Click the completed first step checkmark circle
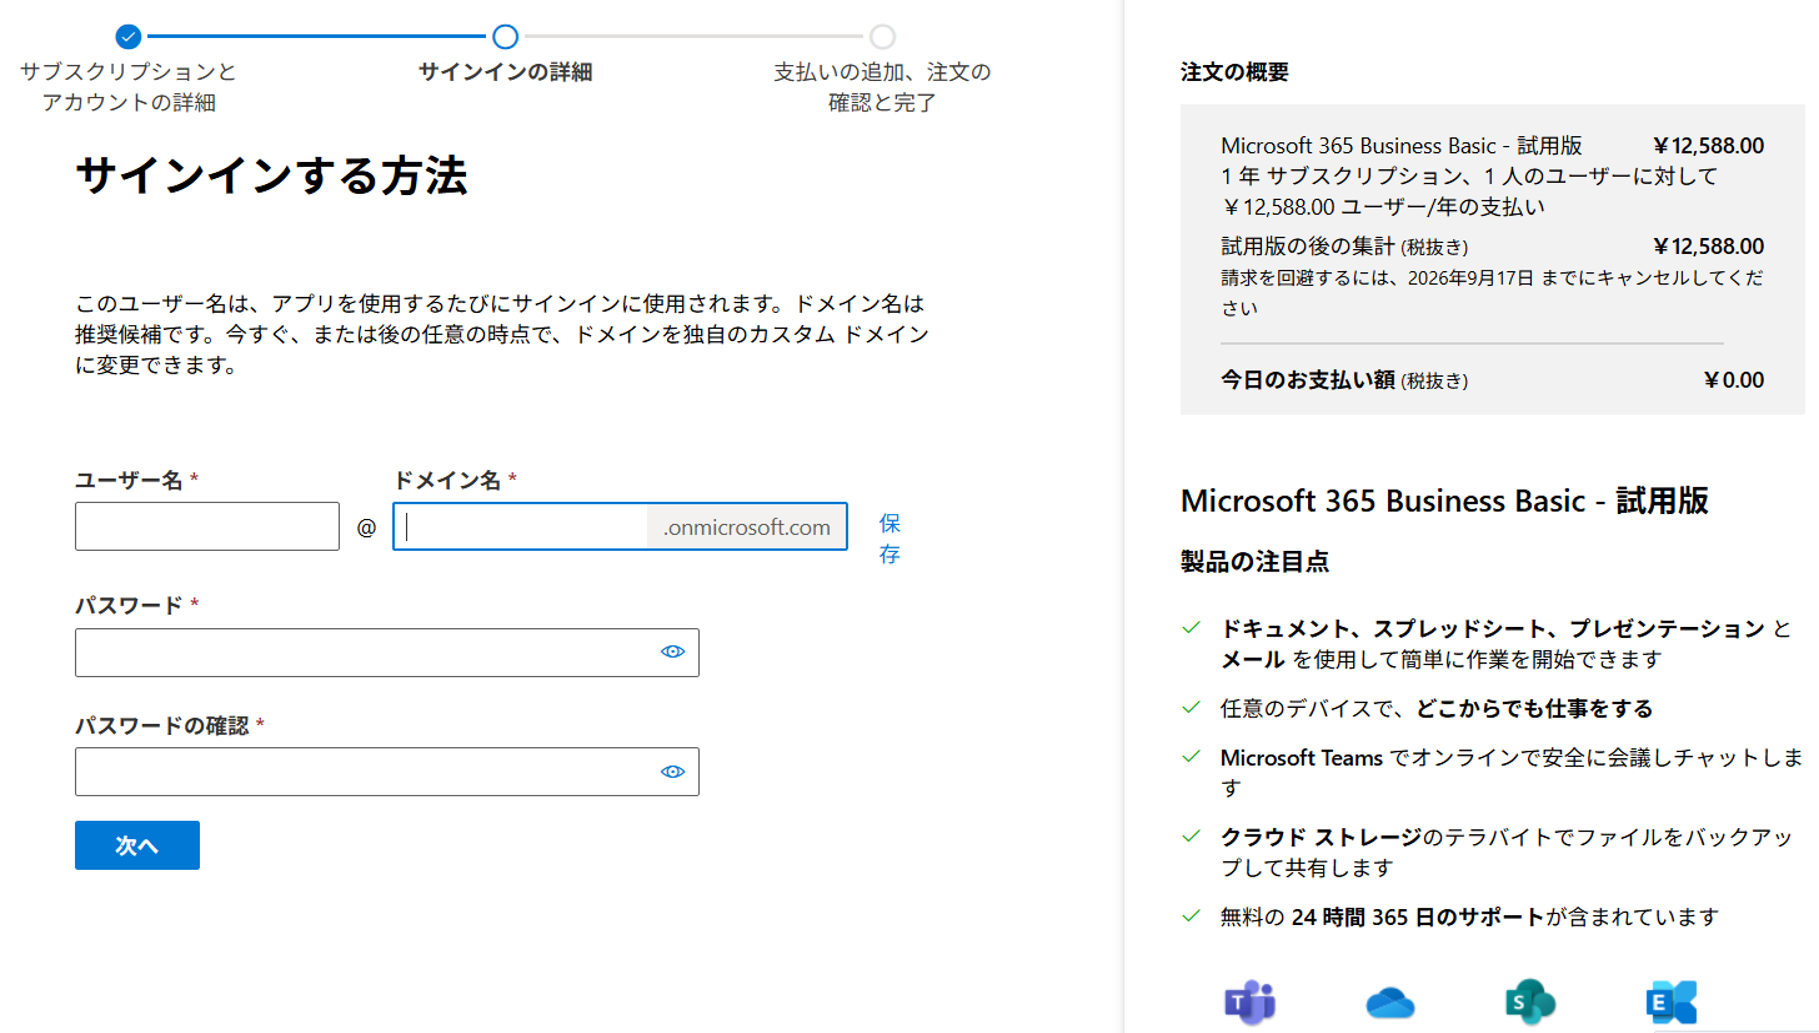Screen dimensions: 1819x1033 pyautogui.click(x=128, y=37)
